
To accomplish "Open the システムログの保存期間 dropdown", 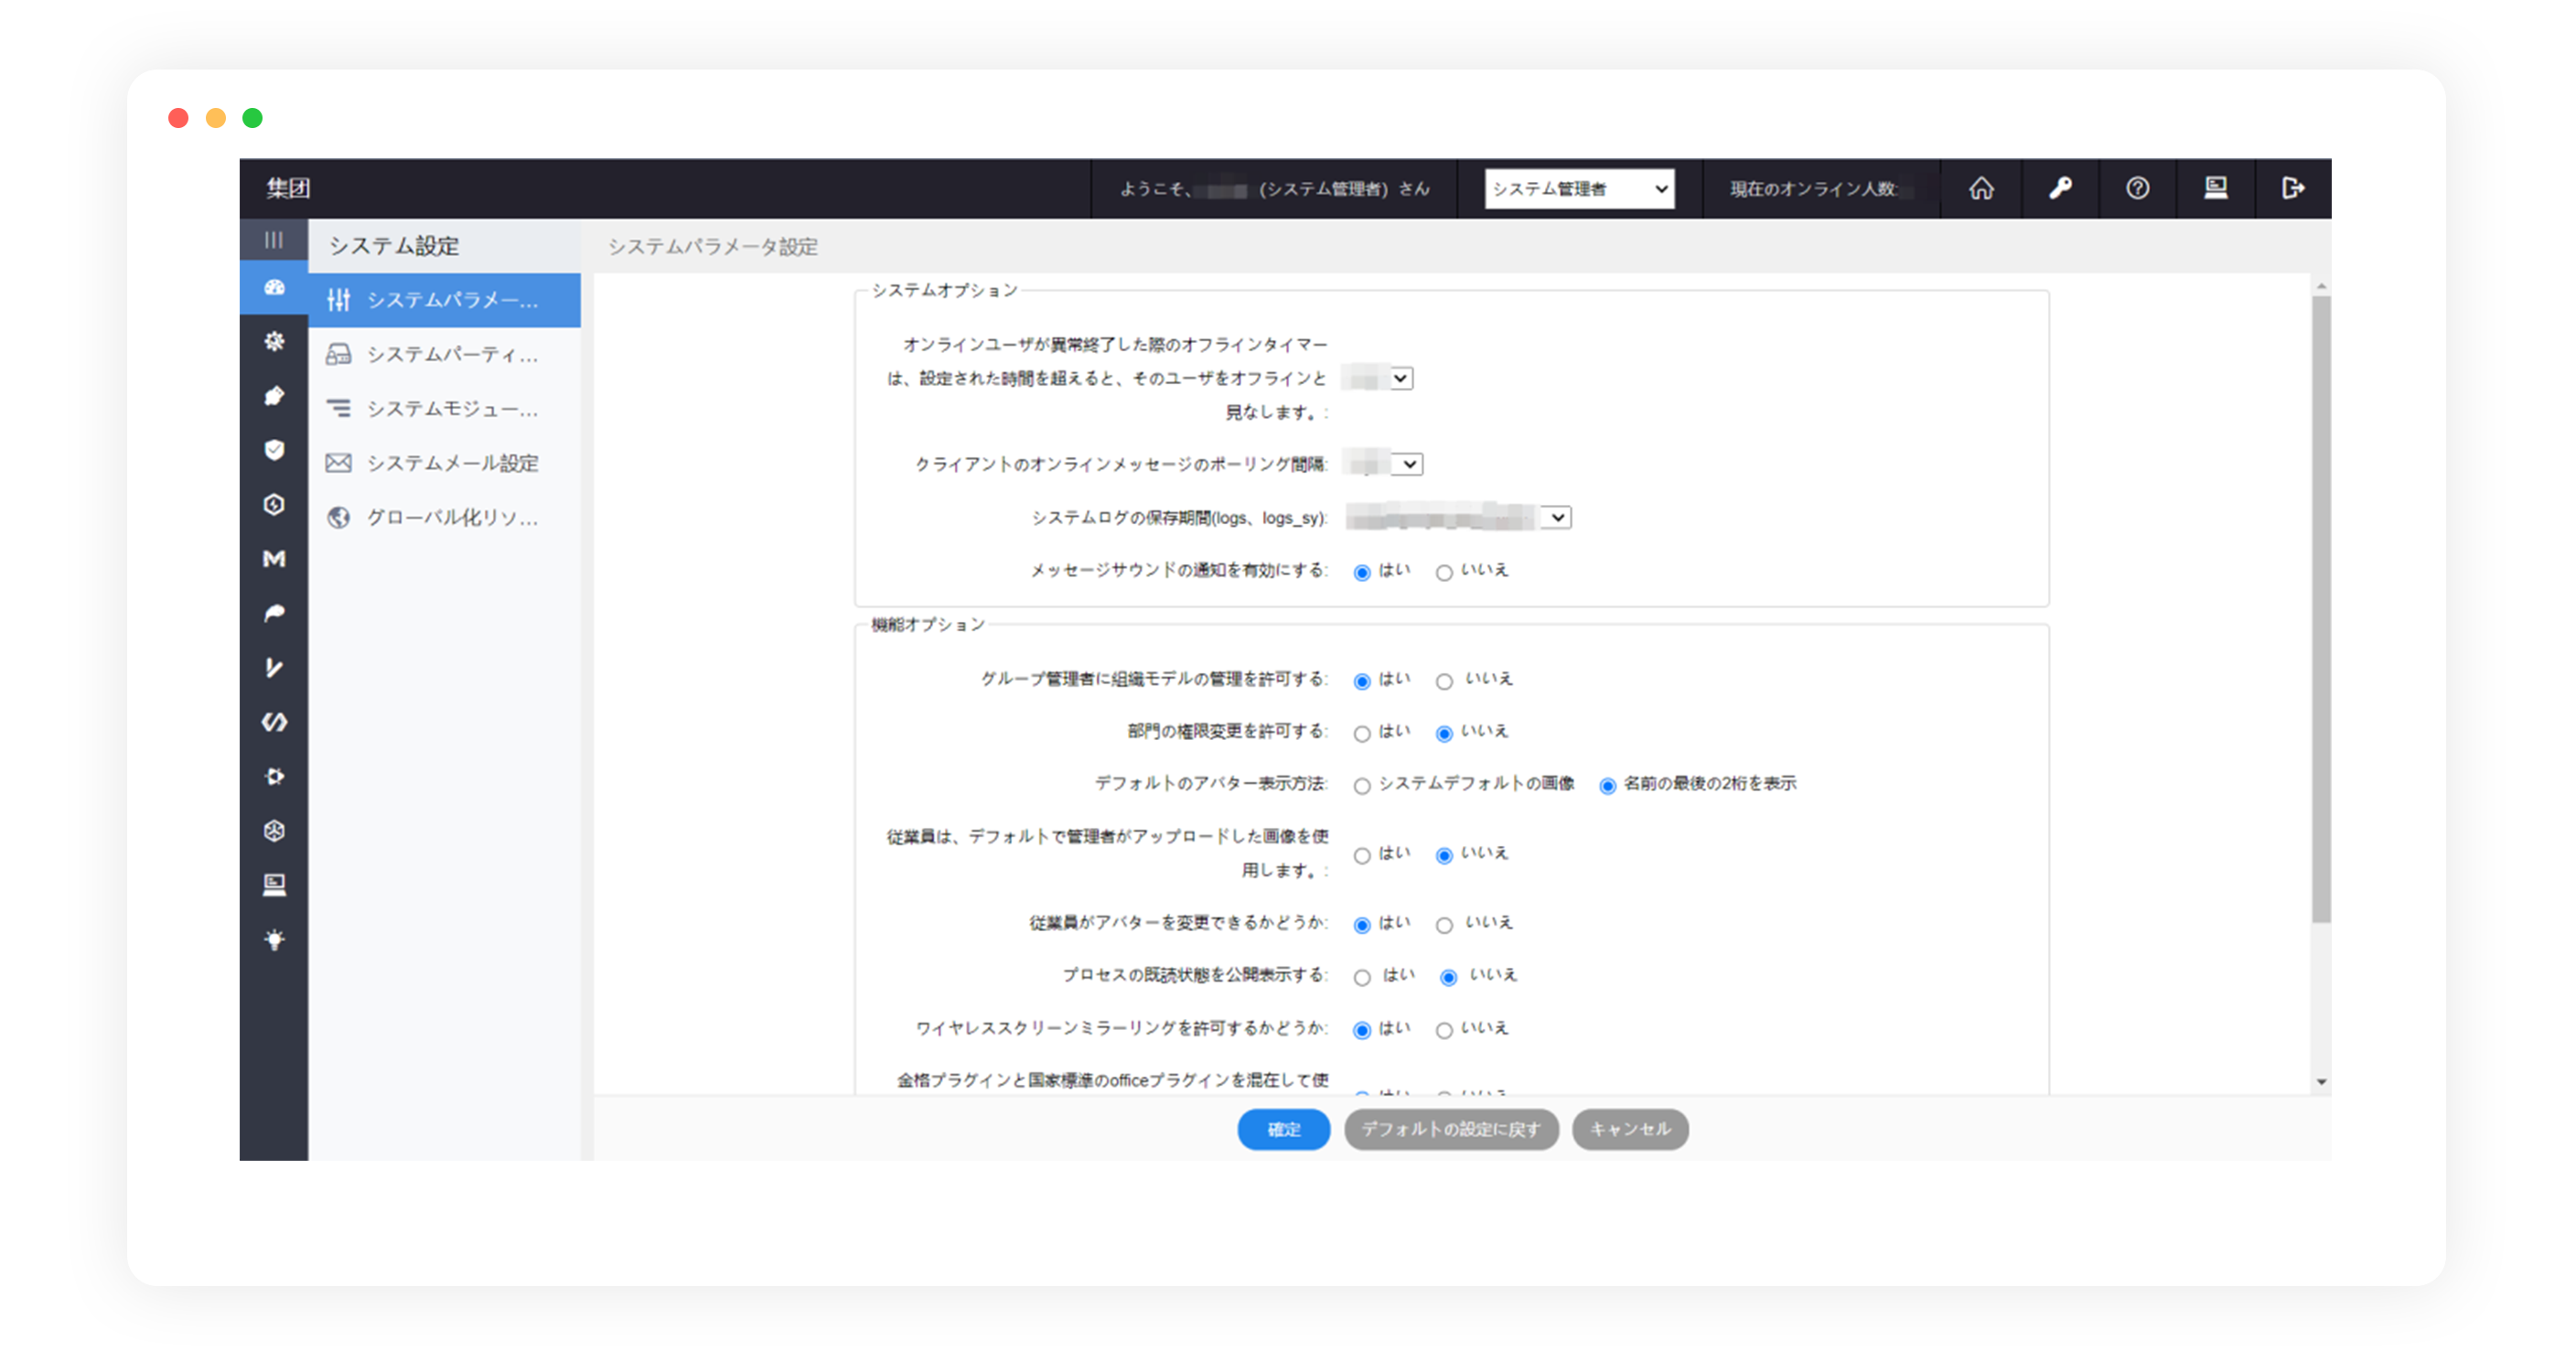I will point(1557,518).
